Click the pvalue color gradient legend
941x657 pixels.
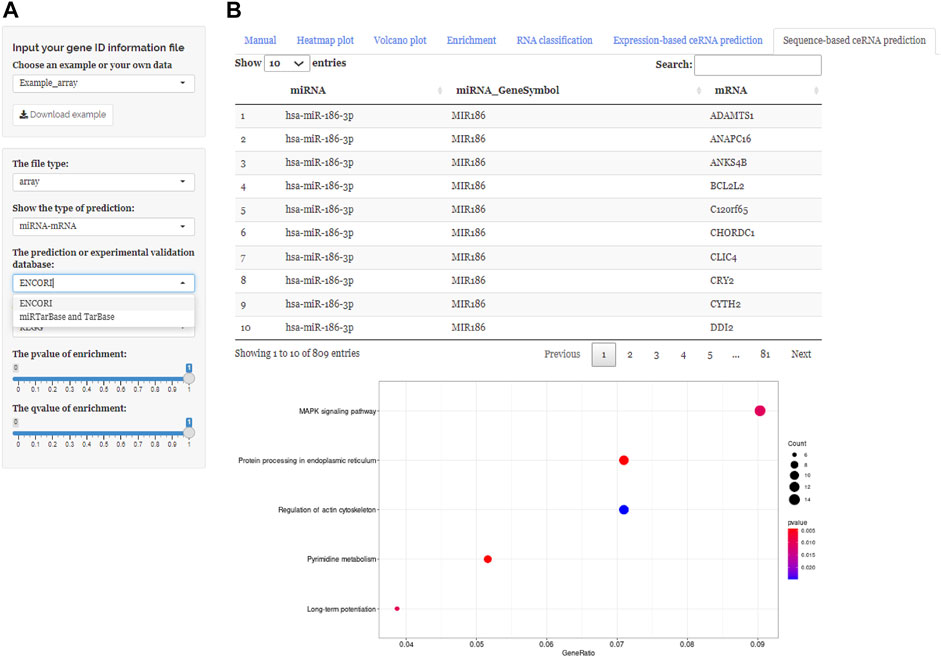click(793, 554)
